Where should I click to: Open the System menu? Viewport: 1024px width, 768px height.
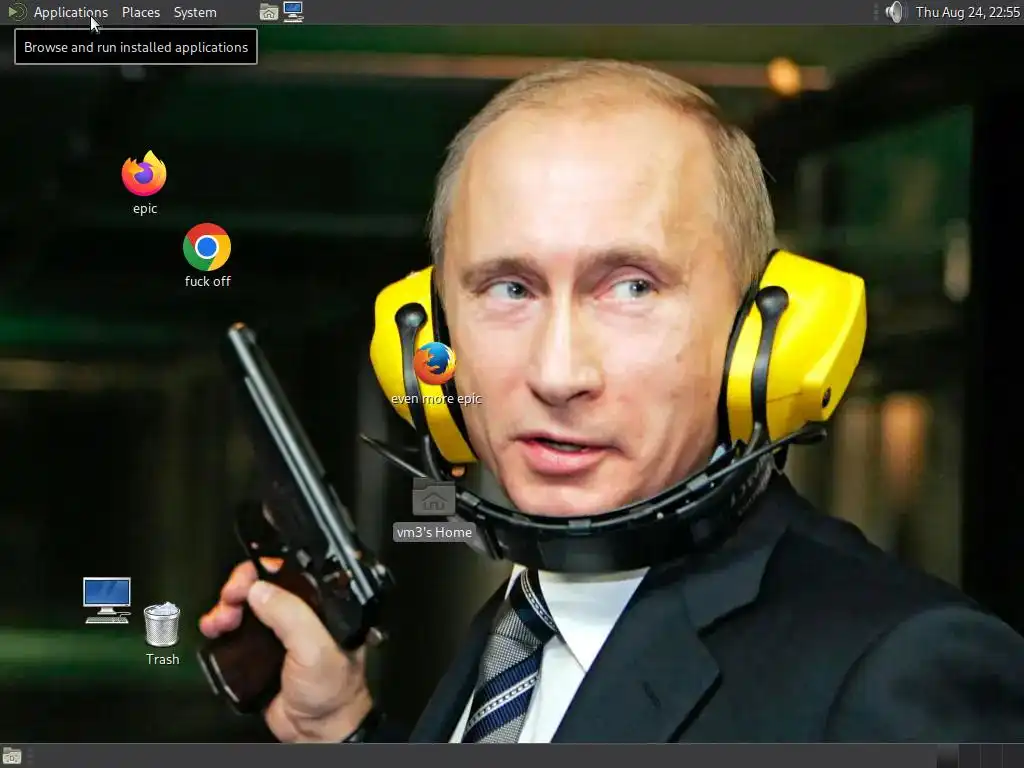coord(195,12)
